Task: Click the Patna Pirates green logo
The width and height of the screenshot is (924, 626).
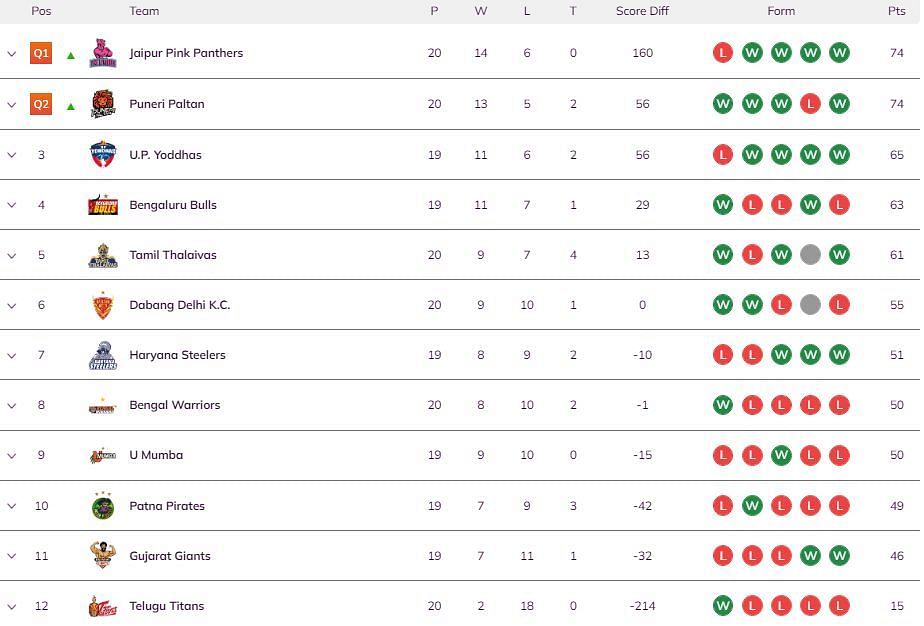Action: (x=103, y=506)
